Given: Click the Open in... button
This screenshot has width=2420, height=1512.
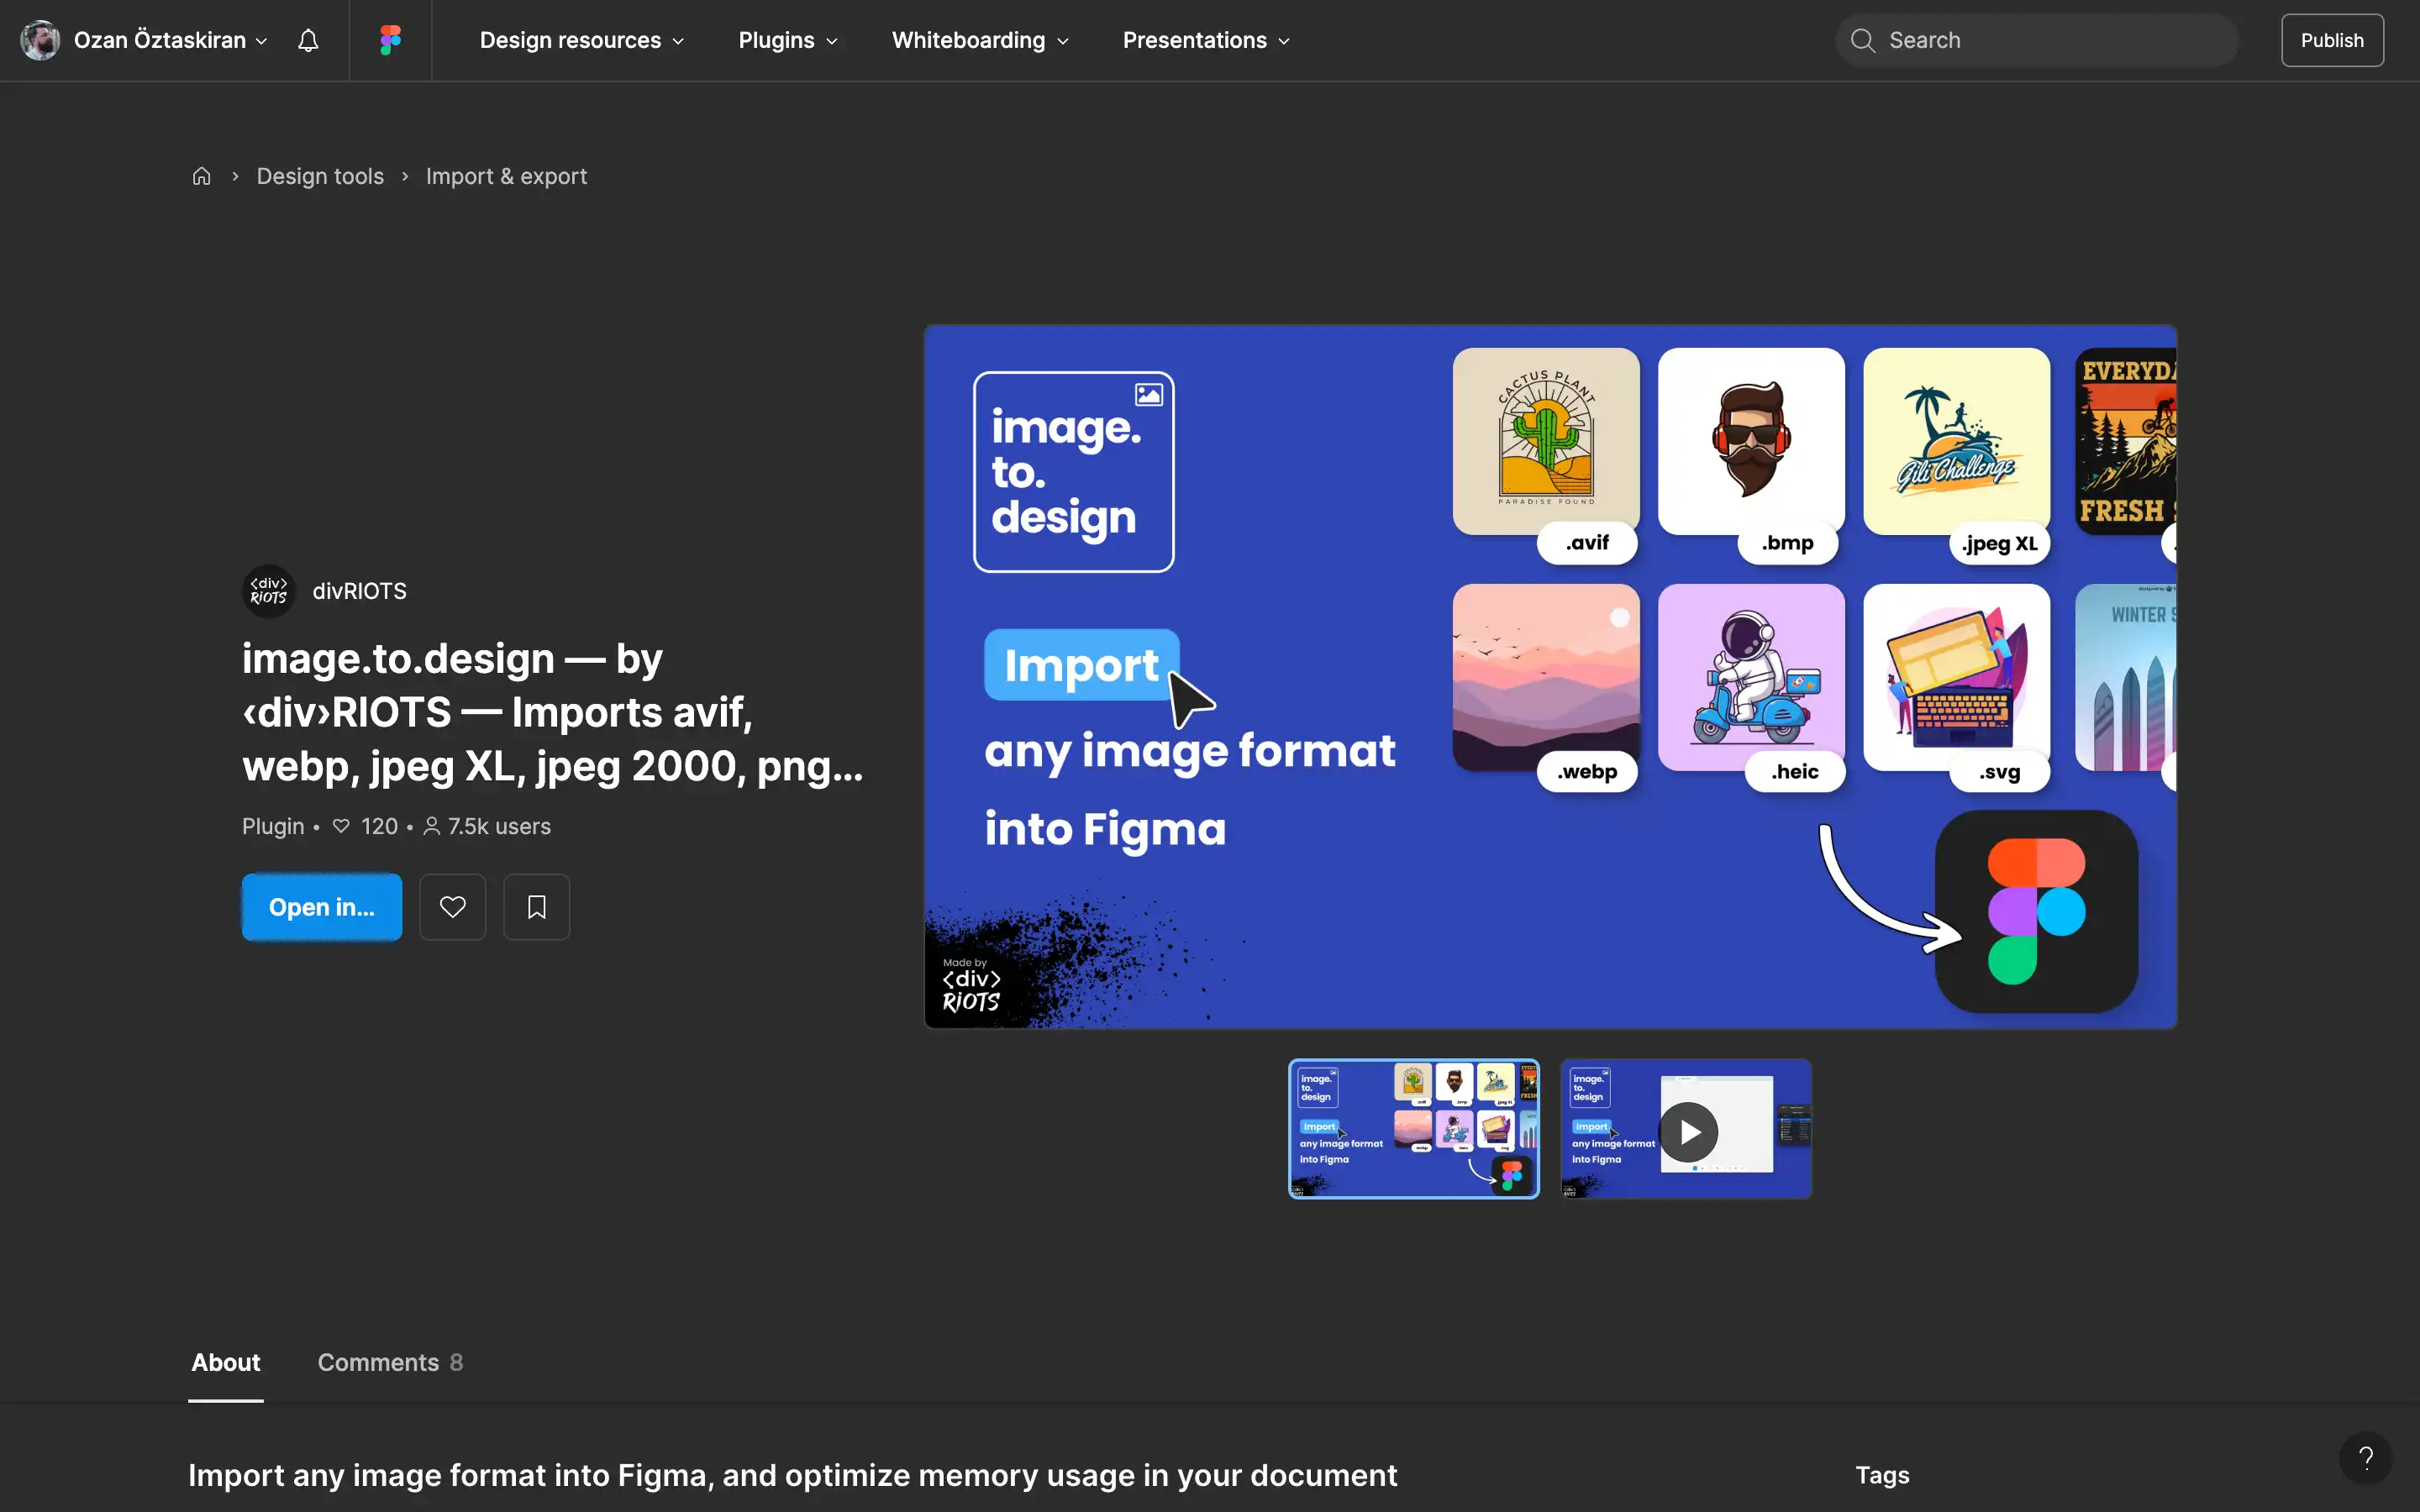Looking at the screenshot, I should (322, 906).
